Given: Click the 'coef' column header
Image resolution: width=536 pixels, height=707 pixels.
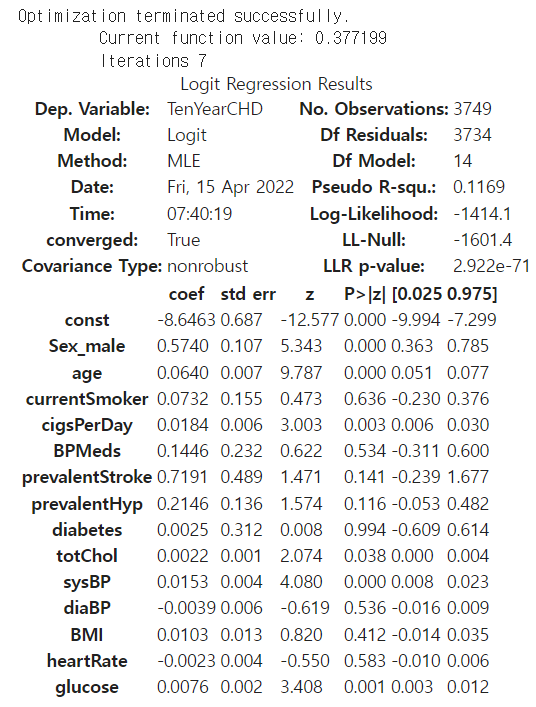Looking at the screenshot, I should (x=186, y=294).
